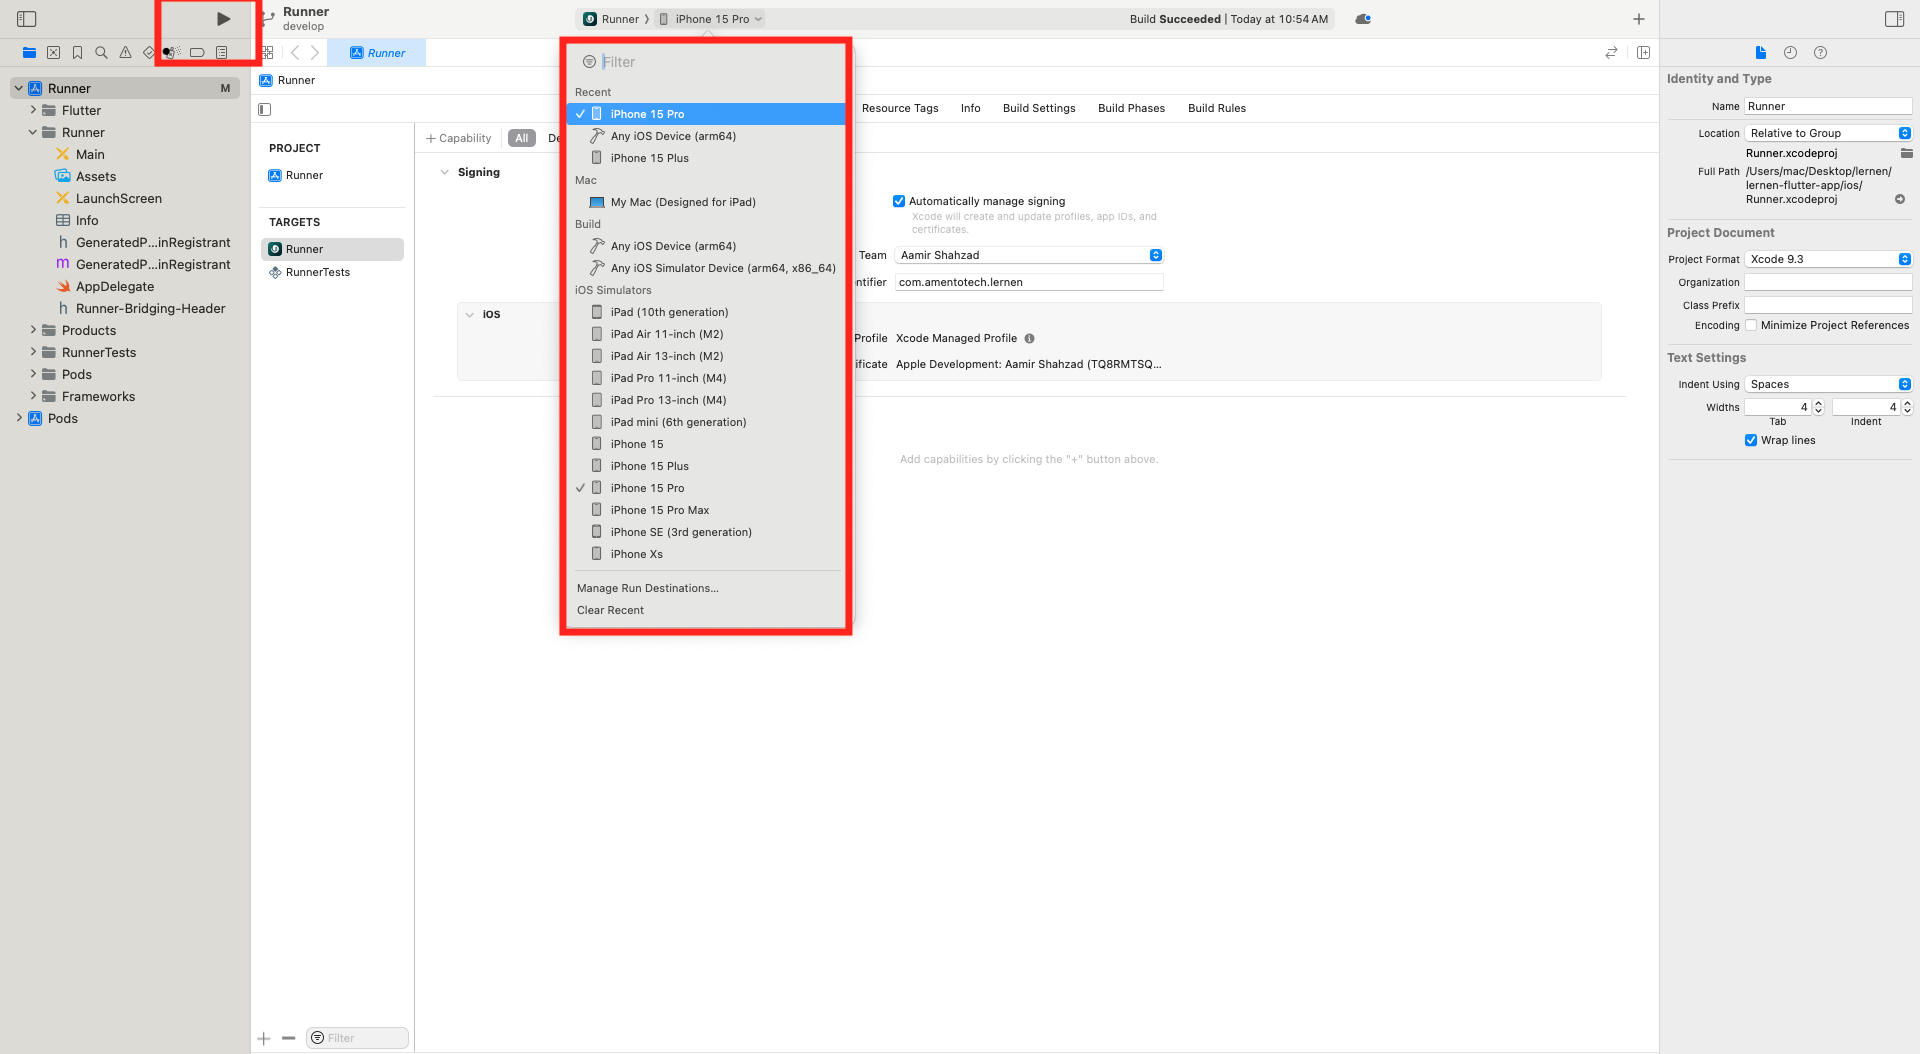Open the Source Control navigator
Viewport: 1920px width, 1054px height.
[x=53, y=52]
